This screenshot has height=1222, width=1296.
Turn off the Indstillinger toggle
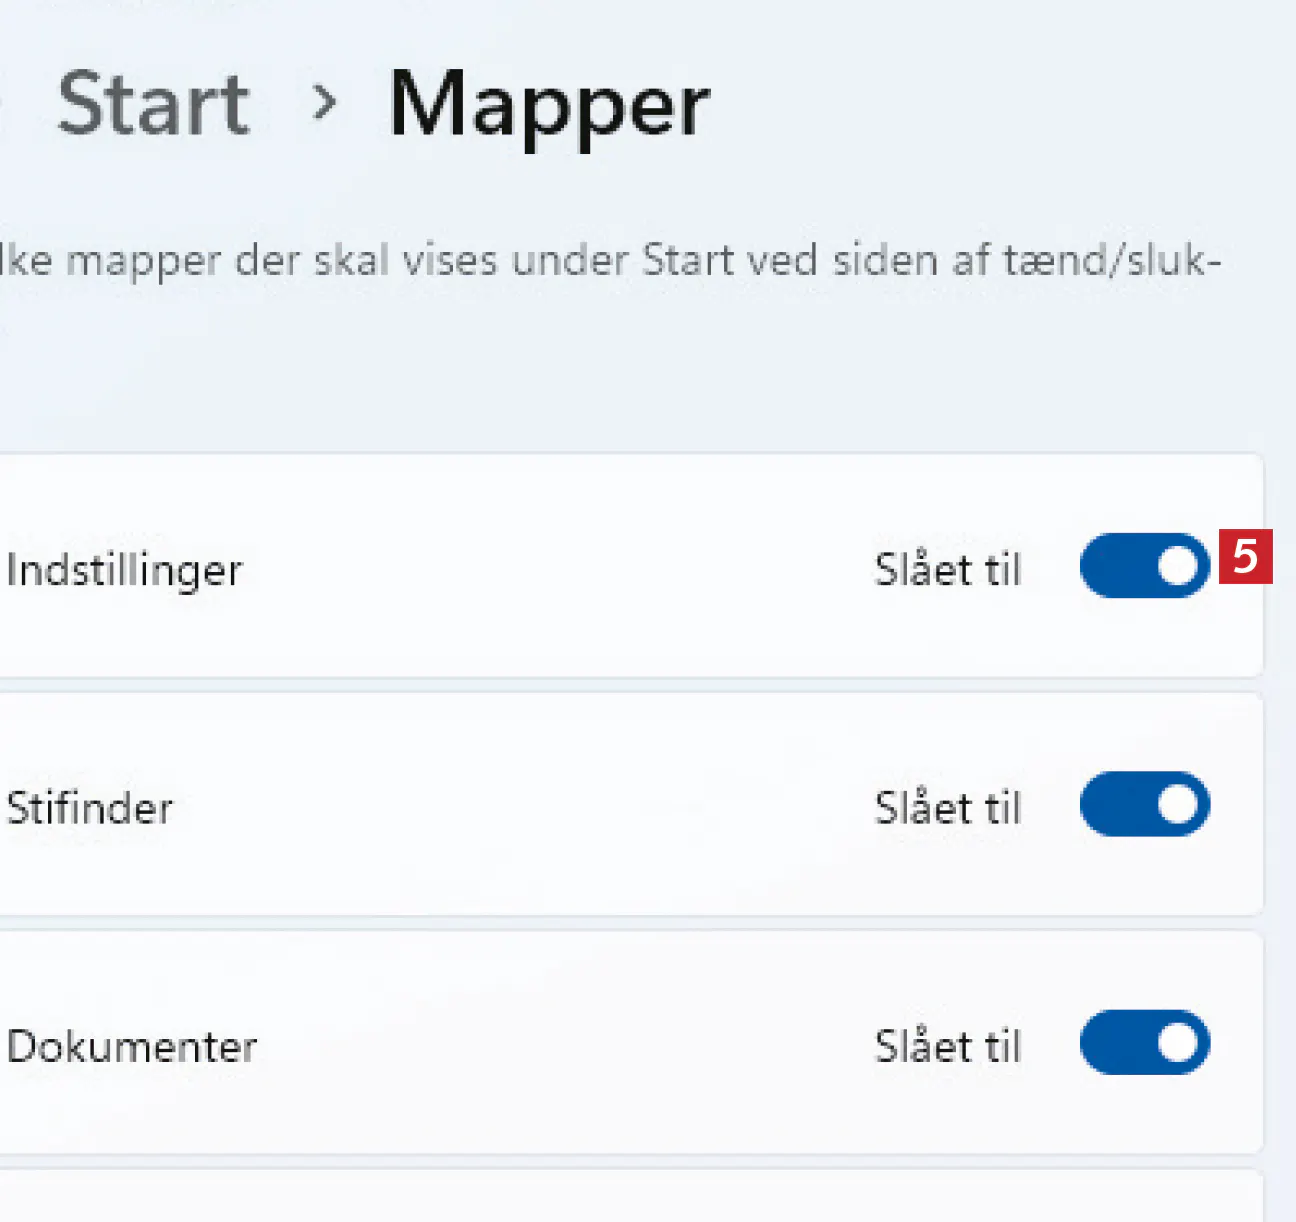point(1144,566)
